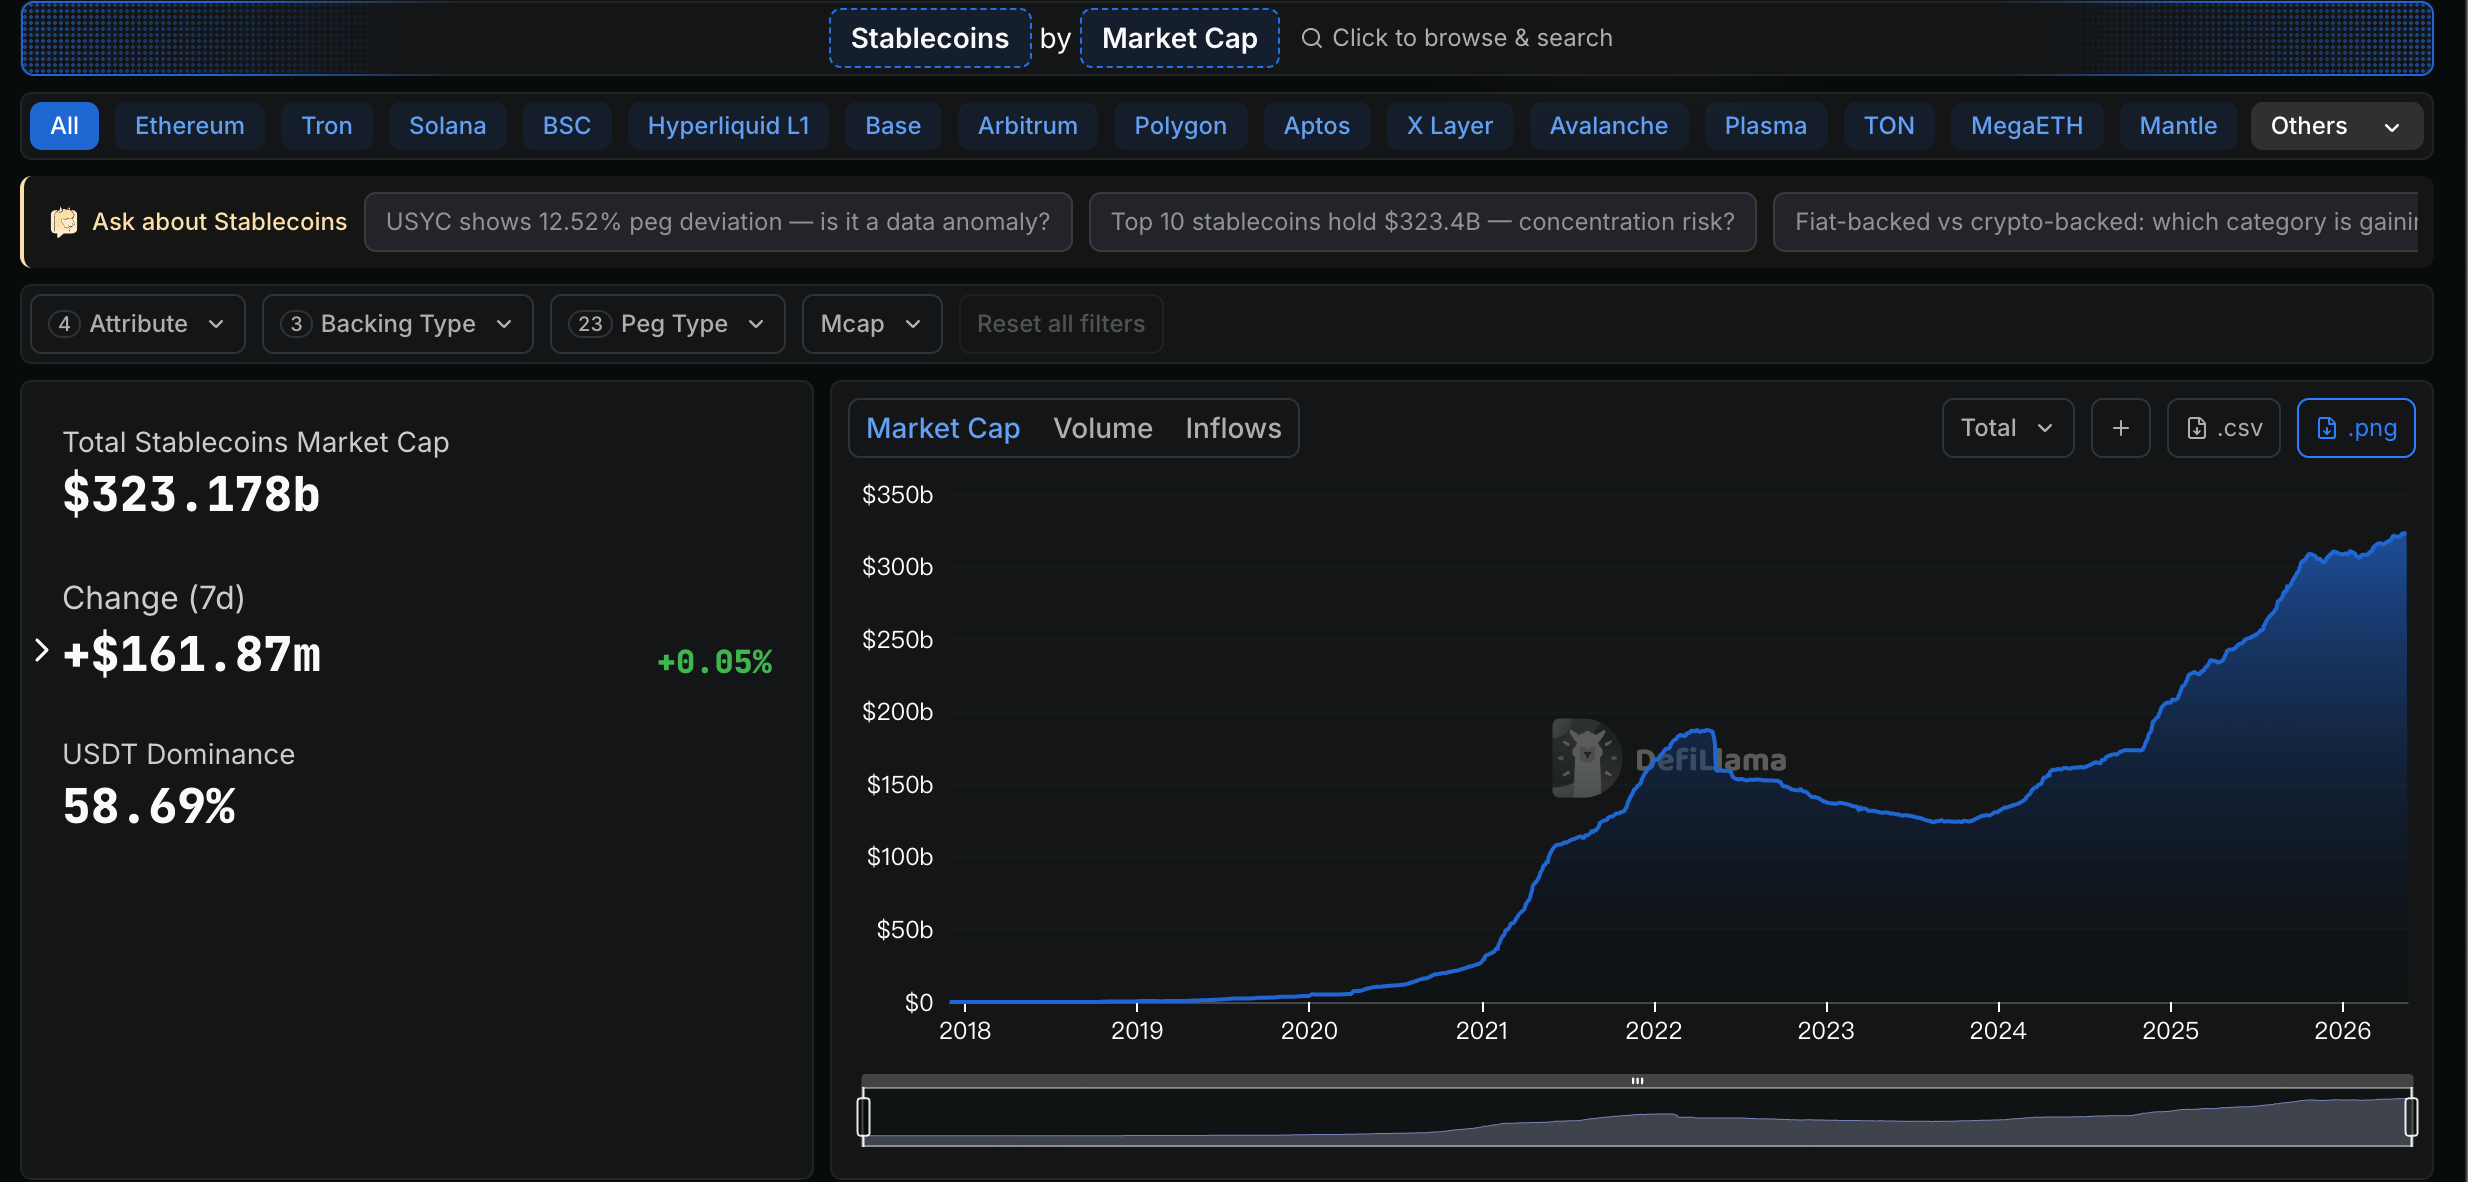Open the Peg Type dropdown
The width and height of the screenshot is (2468, 1182).
pyautogui.click(x=668, y=324)
